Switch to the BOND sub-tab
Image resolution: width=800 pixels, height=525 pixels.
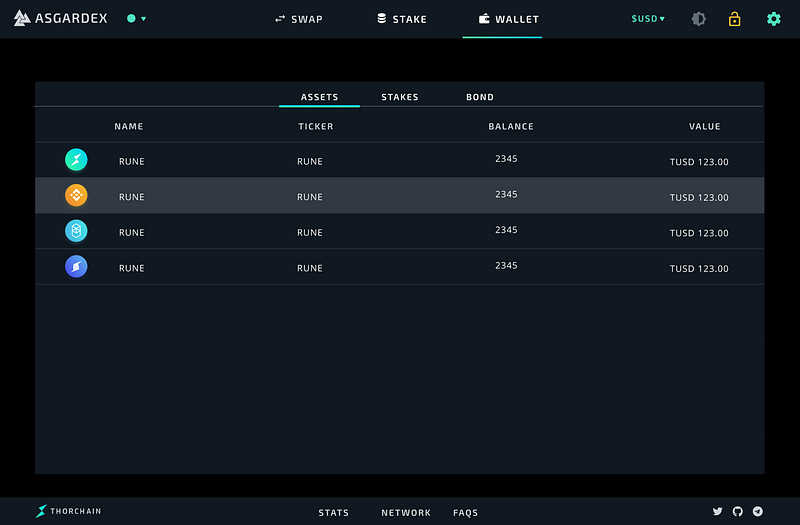click(480, 97)
